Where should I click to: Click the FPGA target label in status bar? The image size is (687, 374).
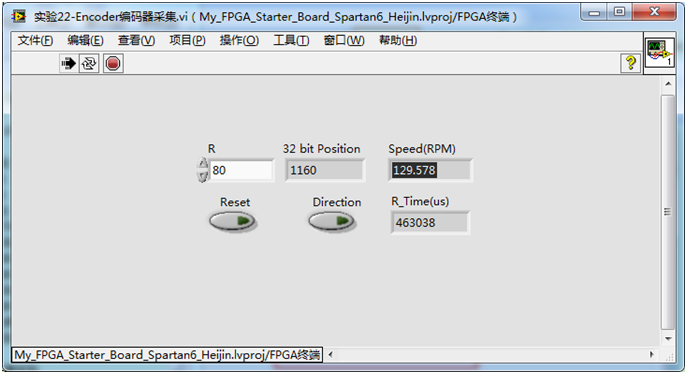(167, 355)
